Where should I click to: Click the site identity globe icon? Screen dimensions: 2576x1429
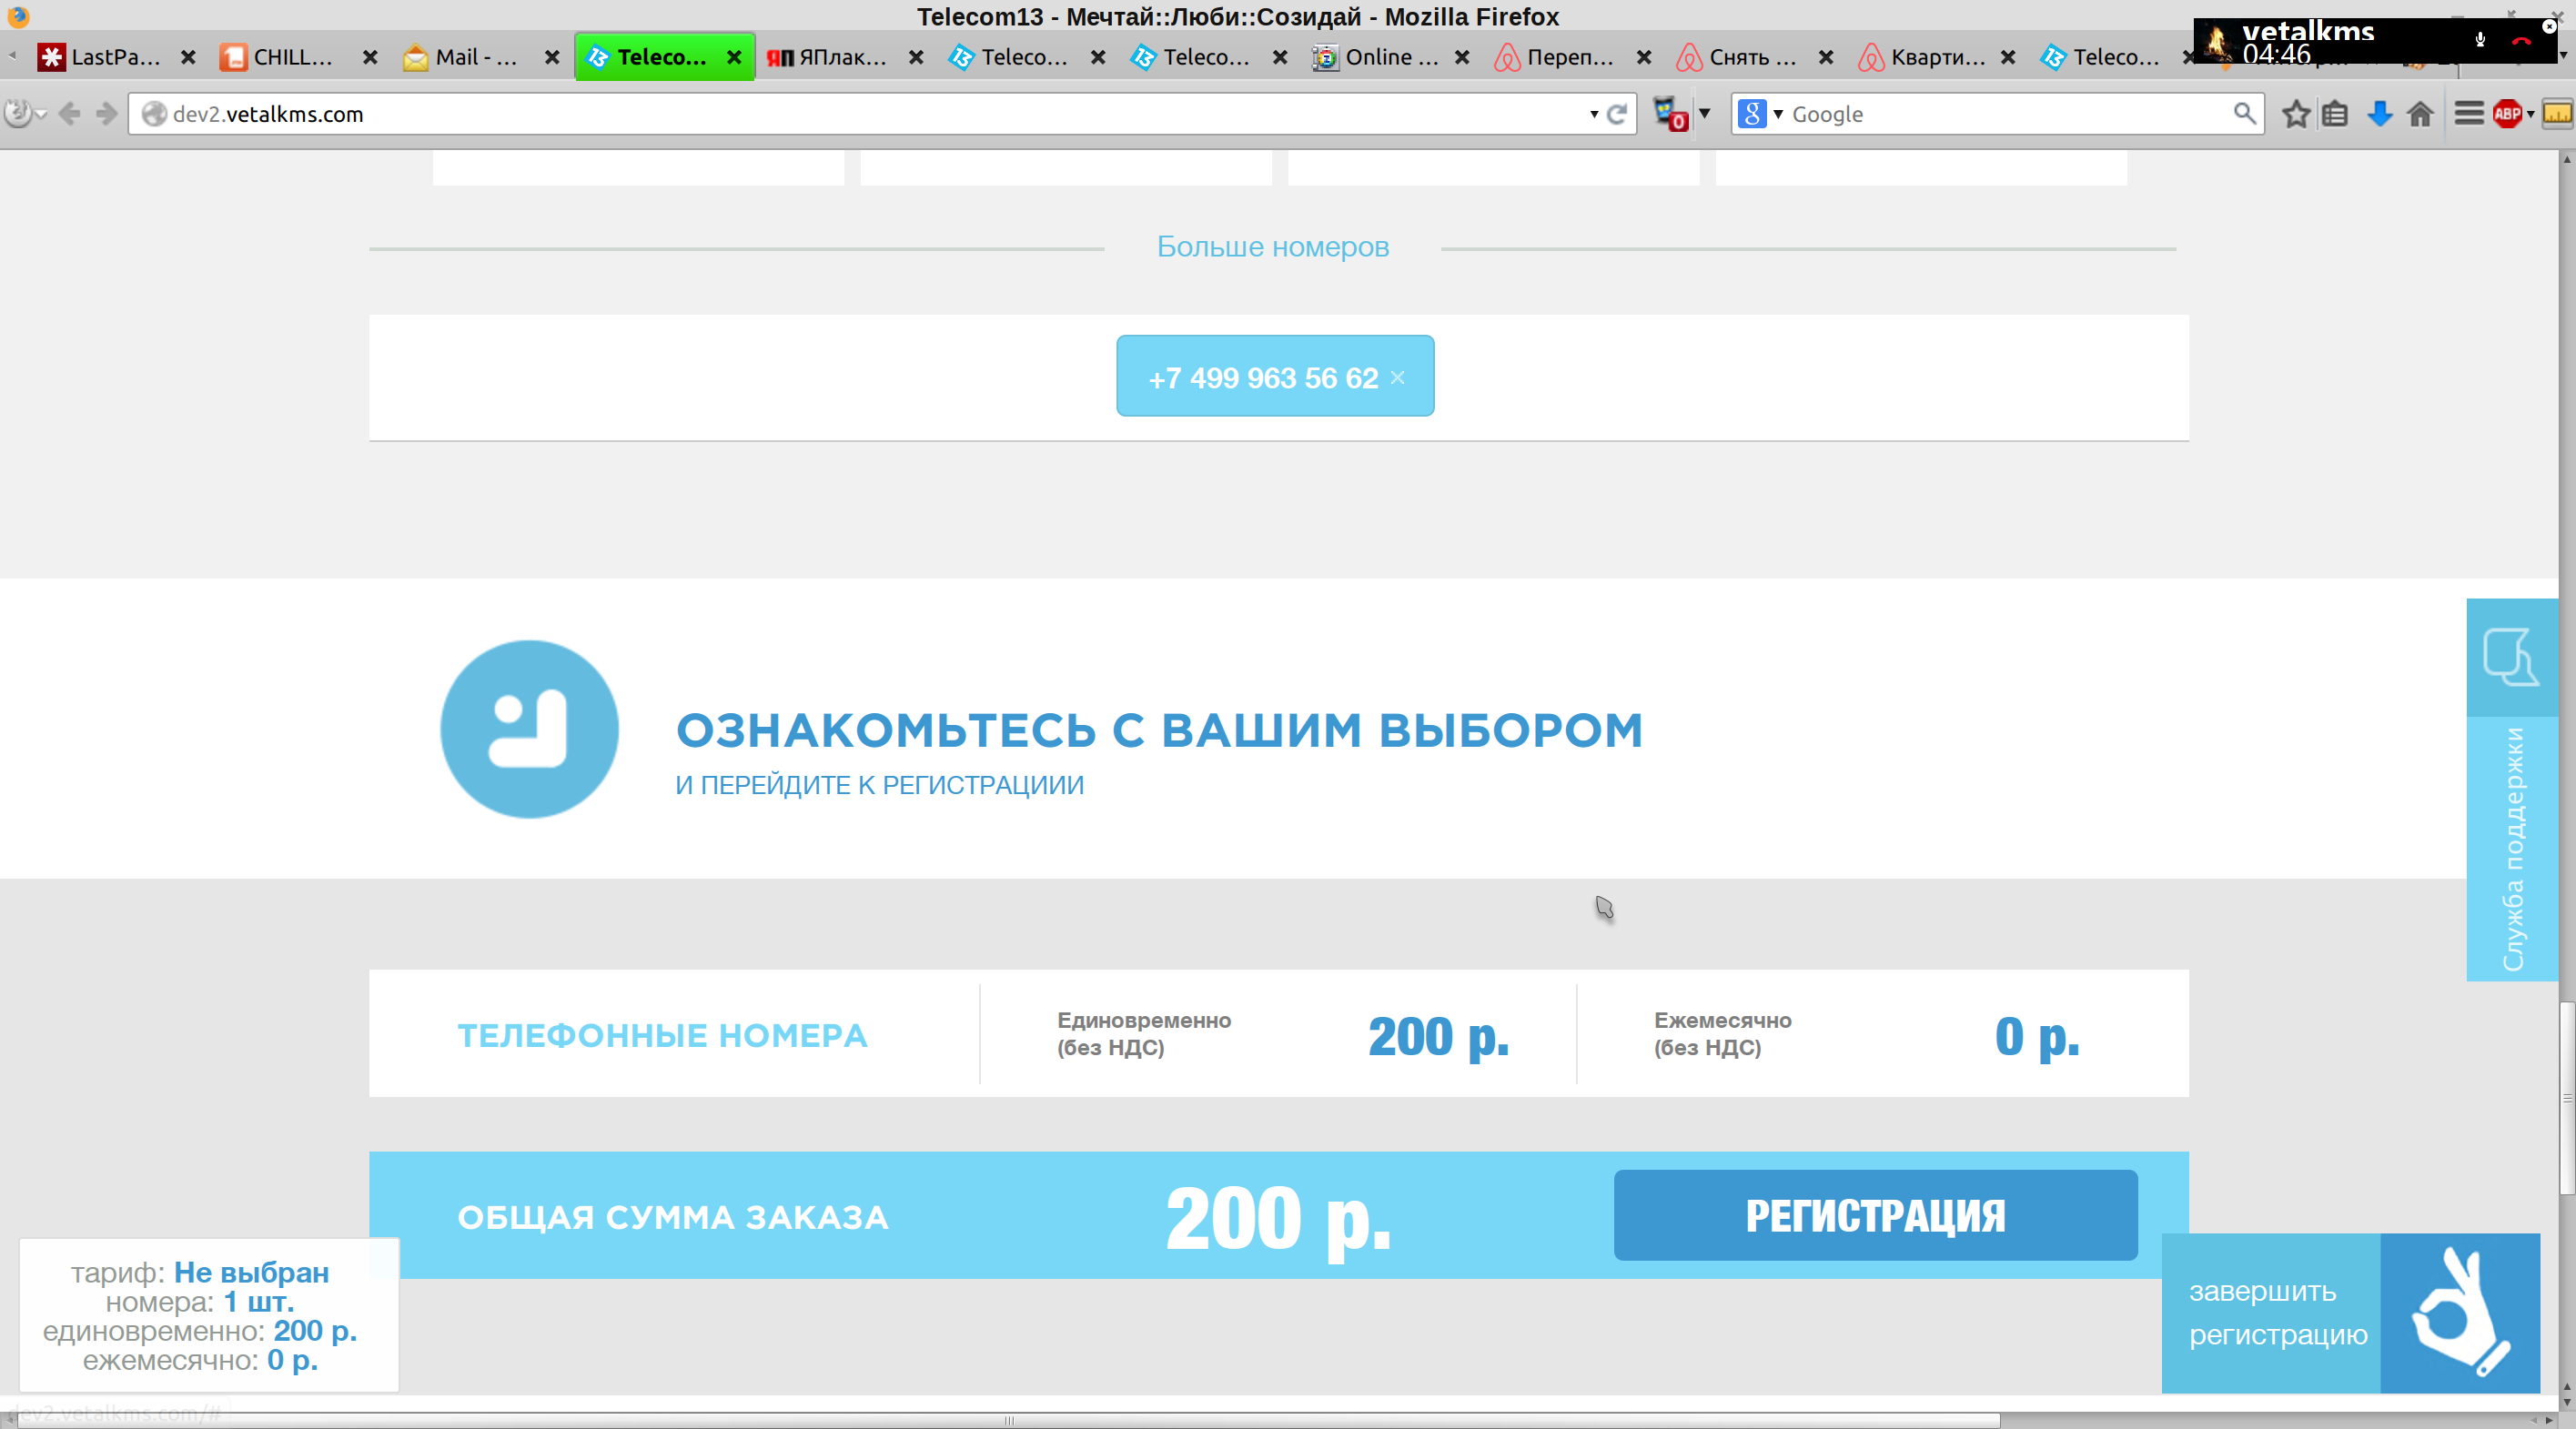[153, 114]
